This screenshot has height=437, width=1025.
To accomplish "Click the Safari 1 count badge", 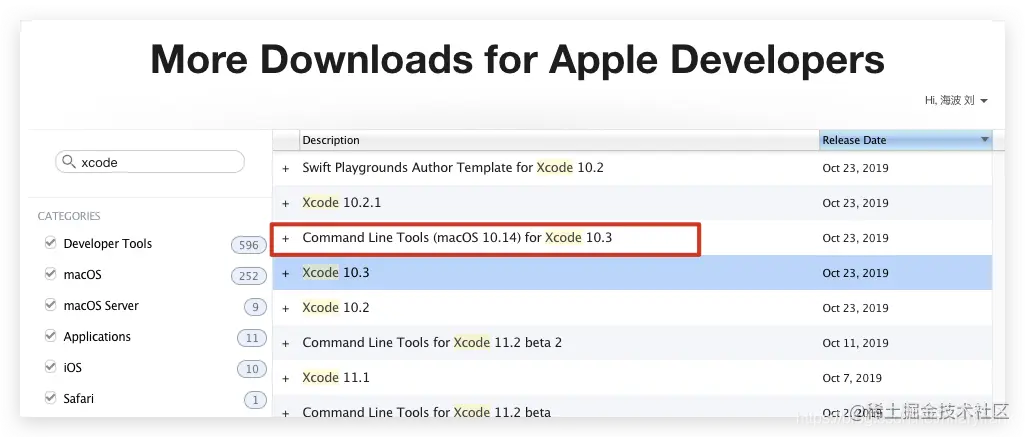I will [x=255, y=400].
